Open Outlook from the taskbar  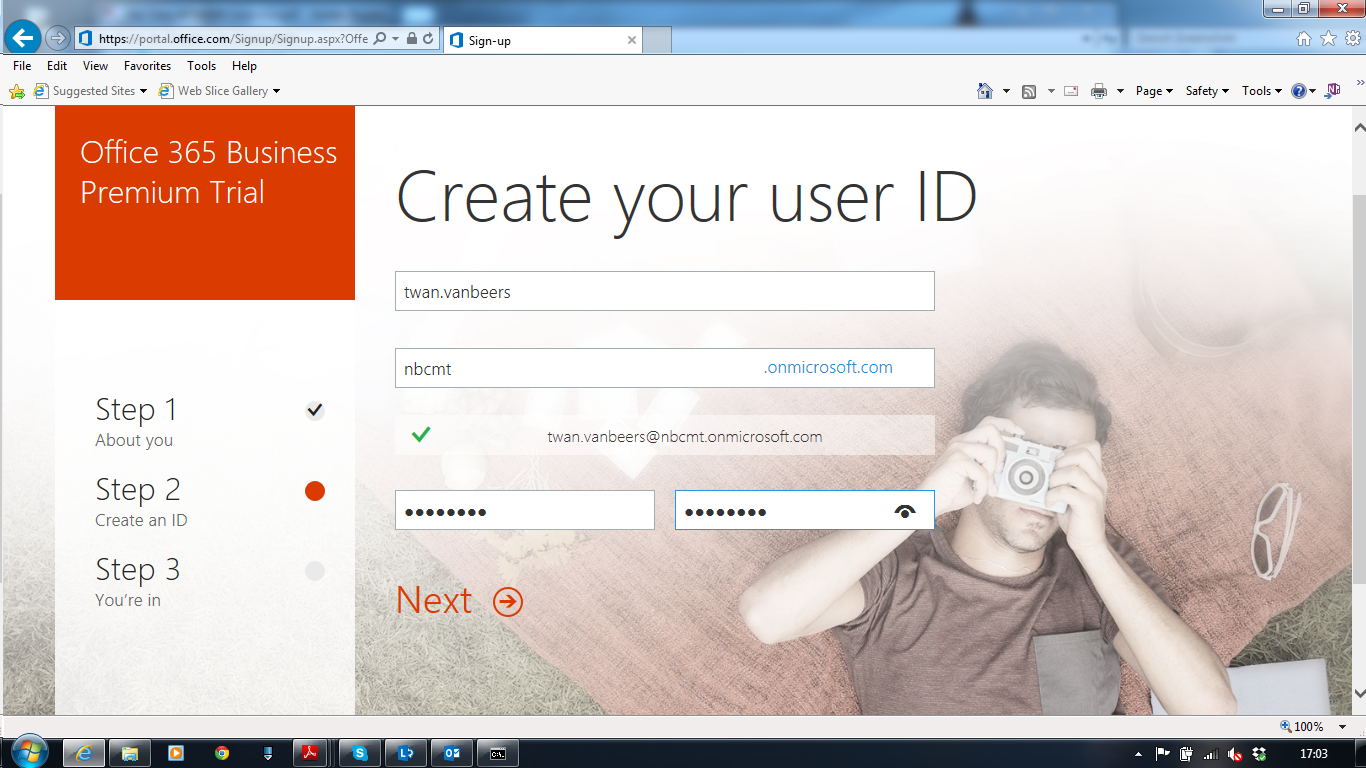tap(452, 753)
